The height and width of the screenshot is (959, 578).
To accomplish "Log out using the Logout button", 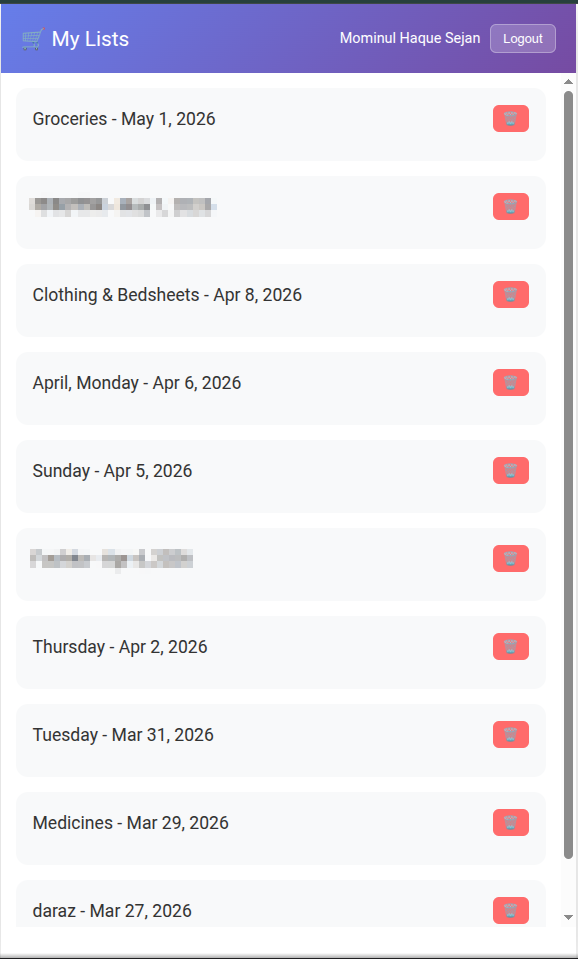I will click(523, 39).
